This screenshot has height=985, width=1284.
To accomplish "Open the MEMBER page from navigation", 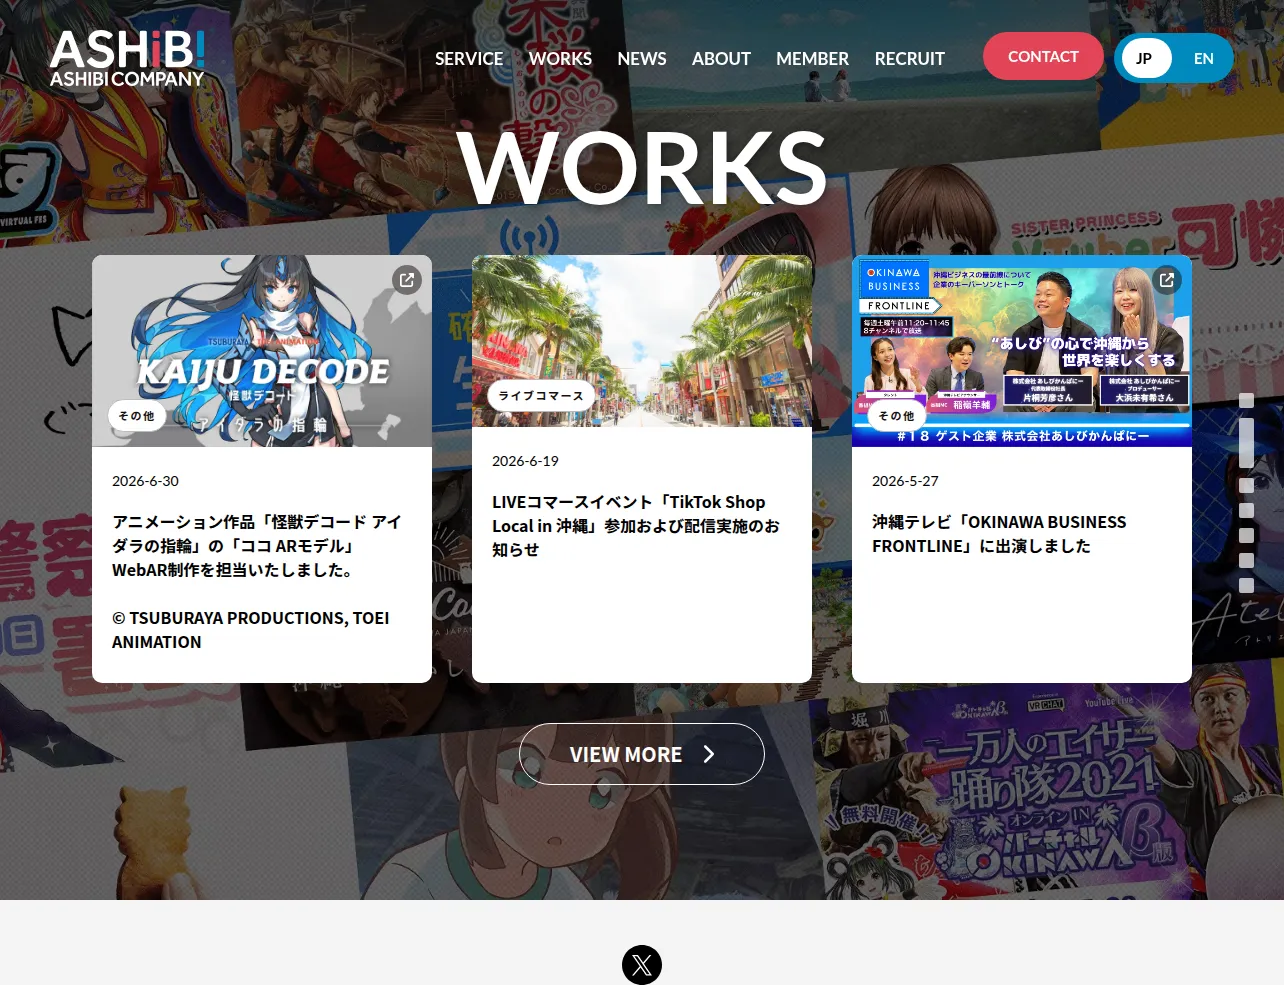I will point(812,59).
